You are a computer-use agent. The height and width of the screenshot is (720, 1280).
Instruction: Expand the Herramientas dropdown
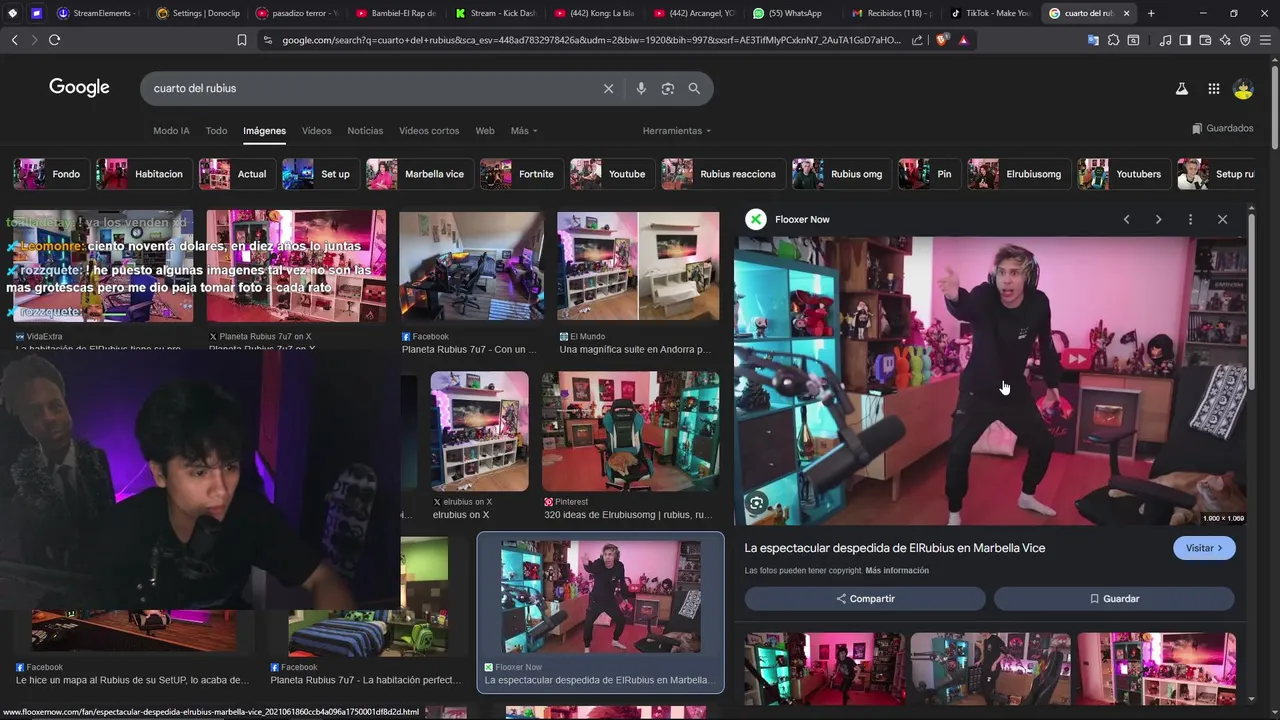(677, 131)
